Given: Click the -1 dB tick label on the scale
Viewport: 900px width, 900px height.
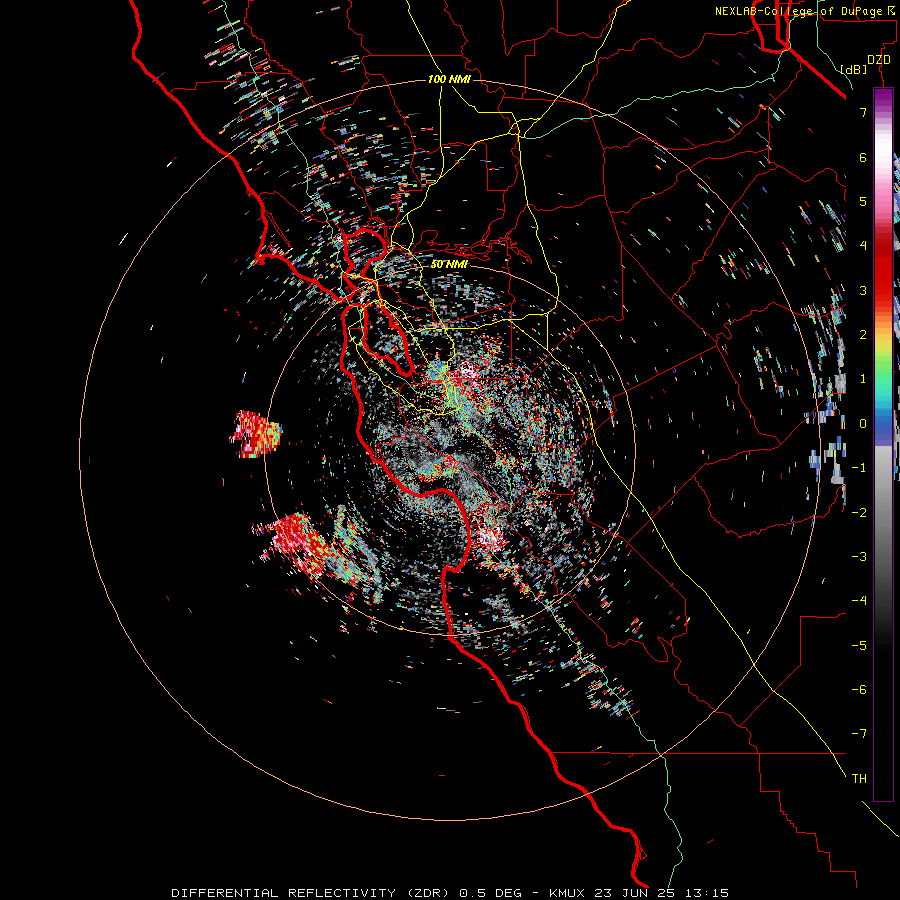Looking at the screenshot, I should [x=859, y=468].
